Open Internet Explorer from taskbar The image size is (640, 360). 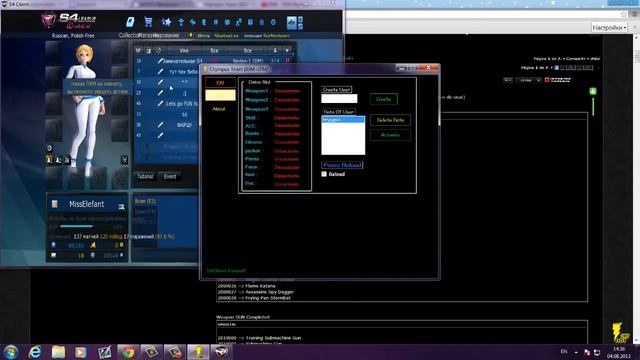click(35, 352)
